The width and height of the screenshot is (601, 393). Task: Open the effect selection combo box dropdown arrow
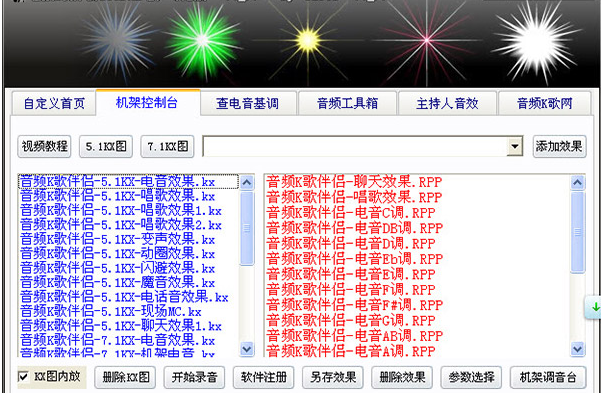coord(514,146)
